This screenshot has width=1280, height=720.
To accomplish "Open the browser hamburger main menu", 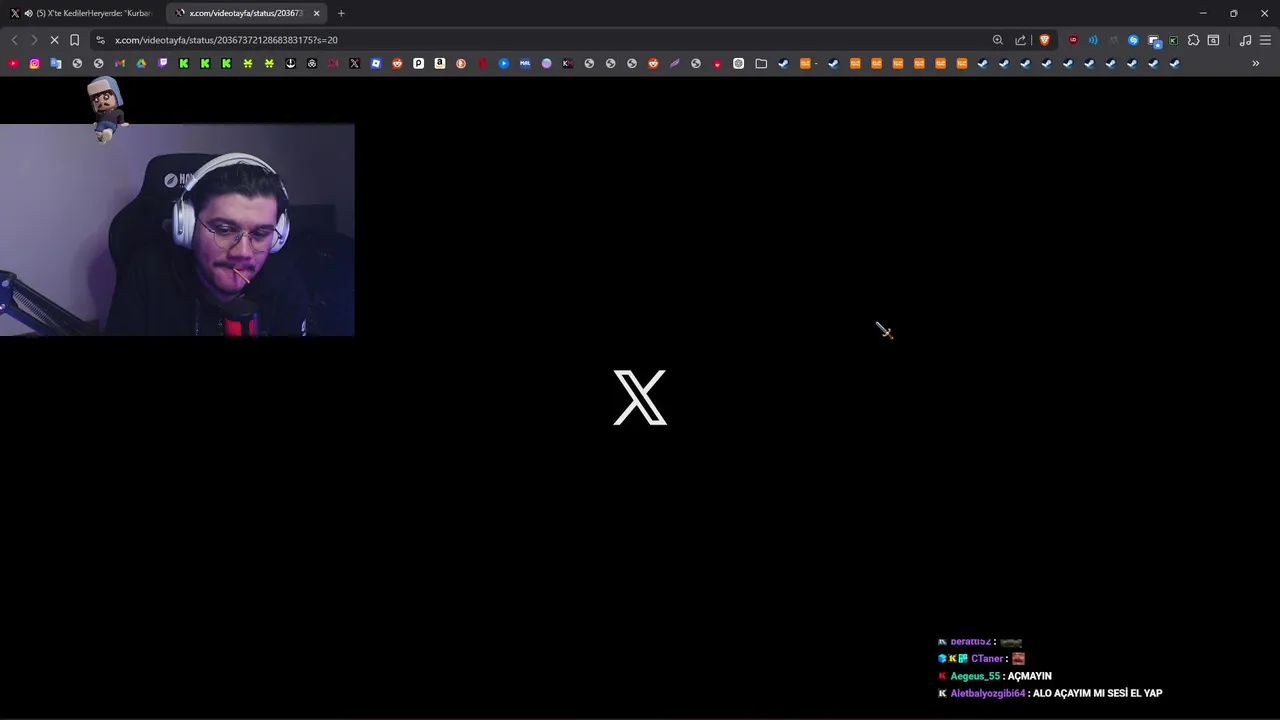I will (x=1265, y=40).
